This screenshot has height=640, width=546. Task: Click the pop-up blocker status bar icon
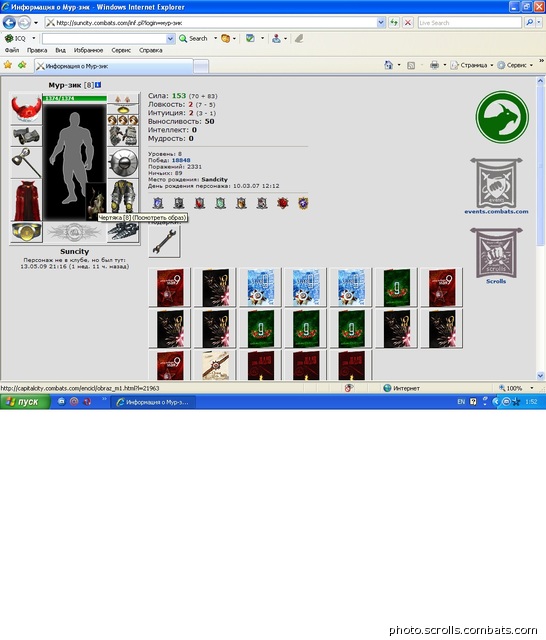point(348,388)
